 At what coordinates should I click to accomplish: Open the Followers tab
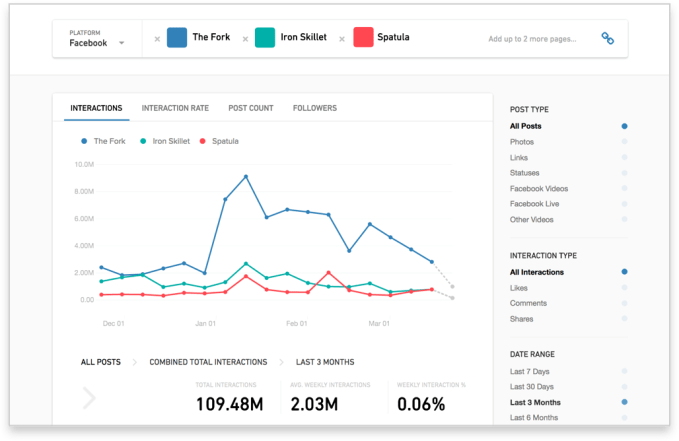(314, 108)
